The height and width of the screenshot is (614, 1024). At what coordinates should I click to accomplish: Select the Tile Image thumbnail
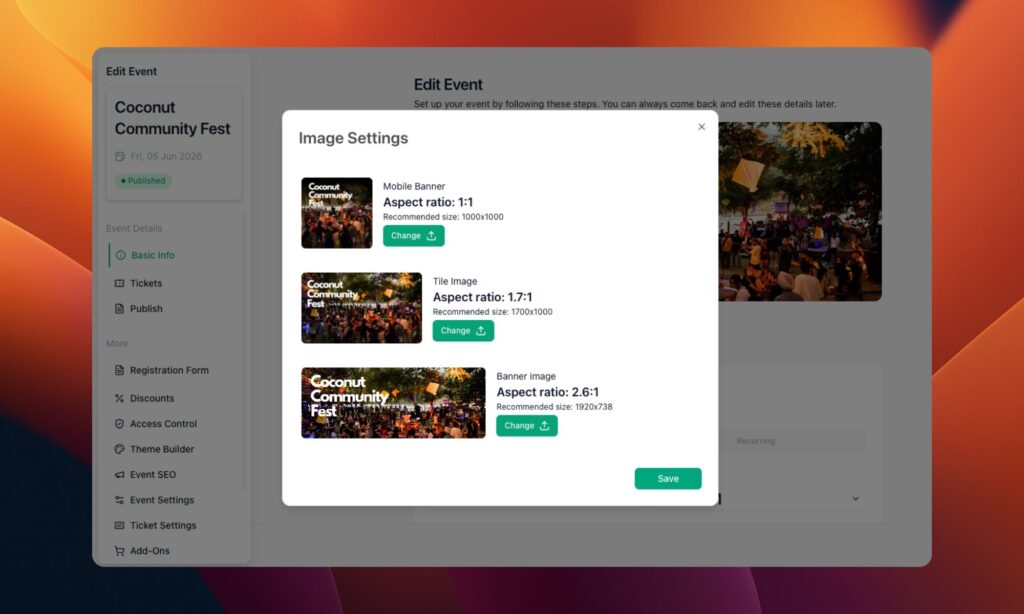click(x=361, y=308)
